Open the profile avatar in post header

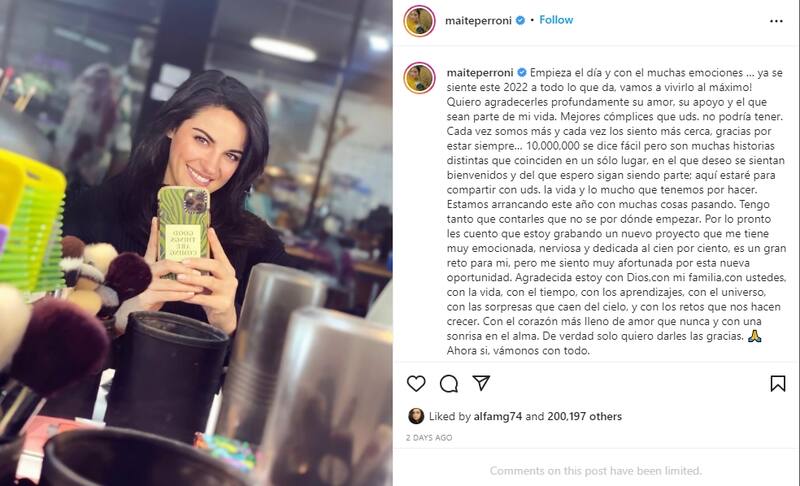[x=419, y=21]
